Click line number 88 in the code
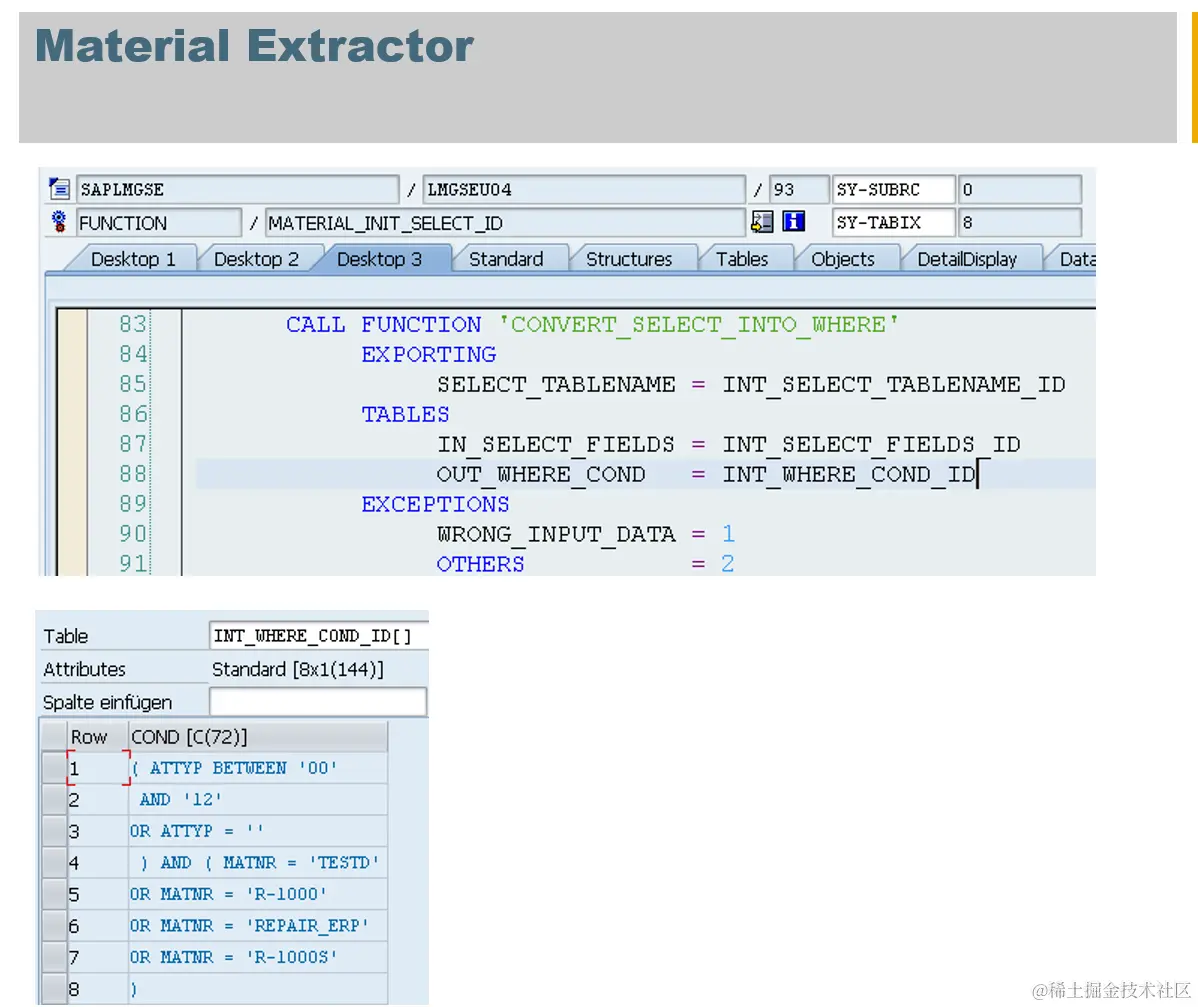 [132, 474]
